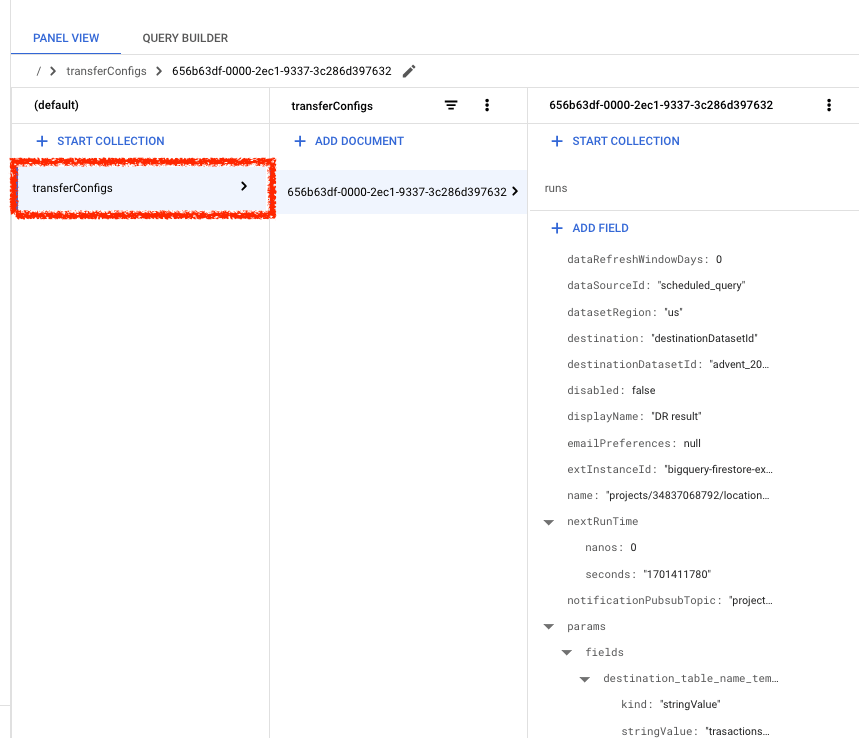Collapse the destination_table_name_tem... field
The height and width of the screenshot is (738, 859).
(585, 679)
